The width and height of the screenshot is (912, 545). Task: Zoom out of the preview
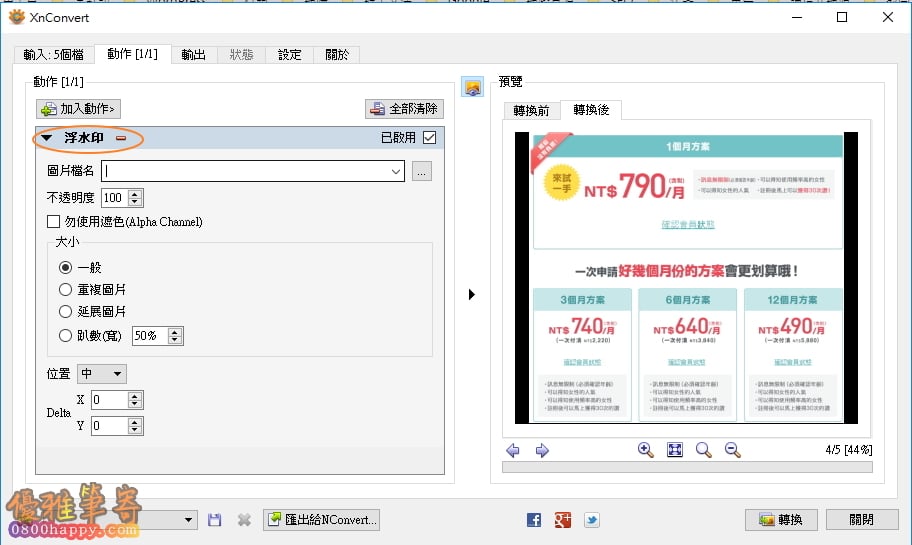click(732, 450)
